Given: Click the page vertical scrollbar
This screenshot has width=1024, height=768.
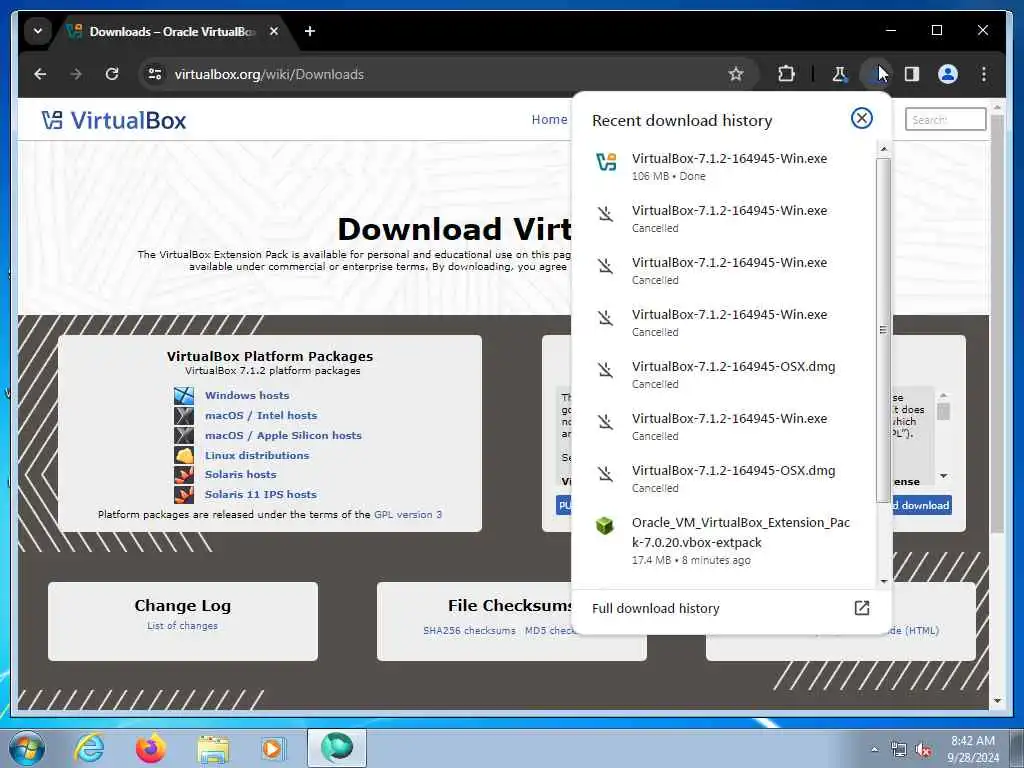Looking at the screenshot, I should pyautogui.click(x=997, y=323).
